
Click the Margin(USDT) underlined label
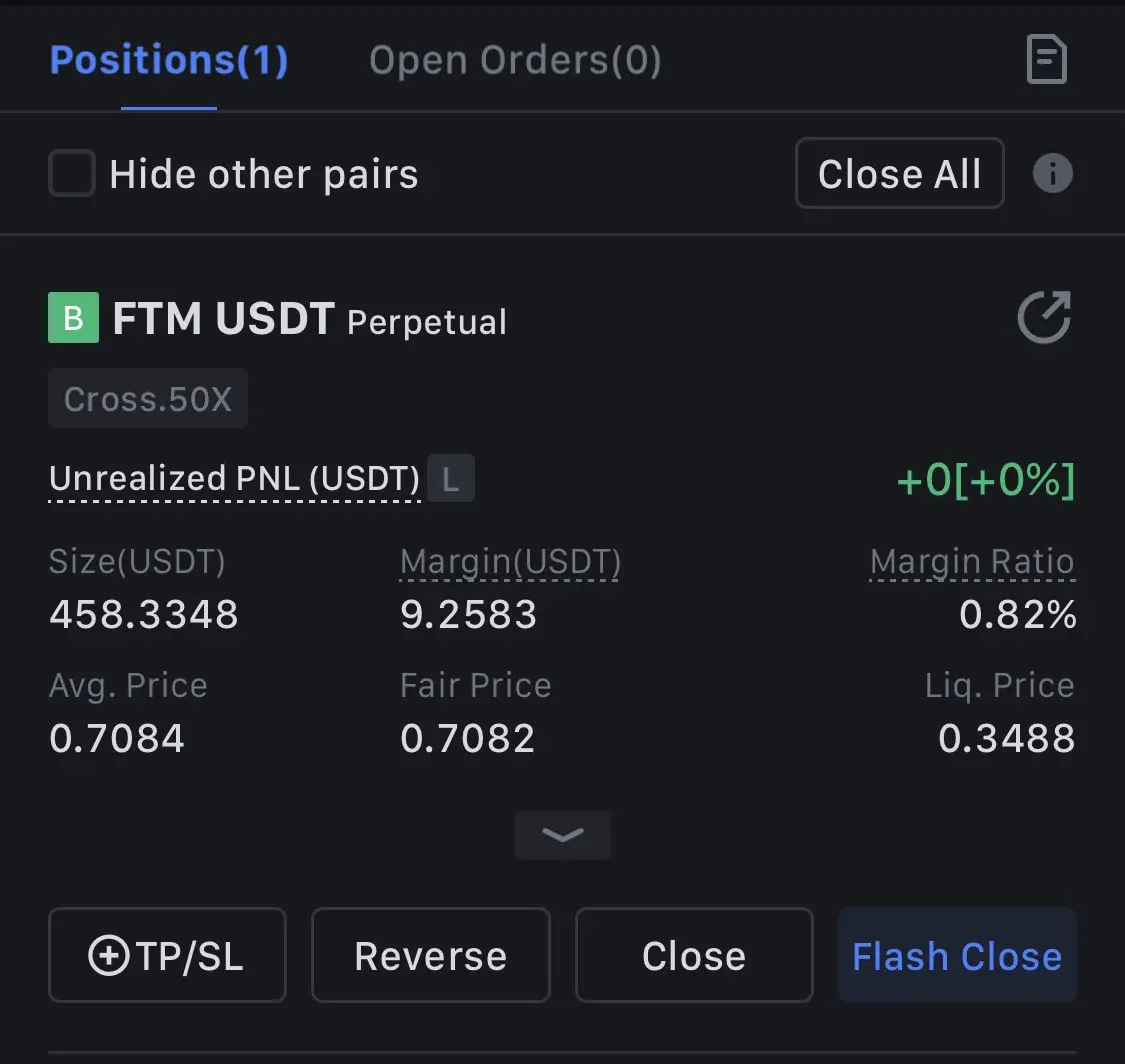pos(510,562)
